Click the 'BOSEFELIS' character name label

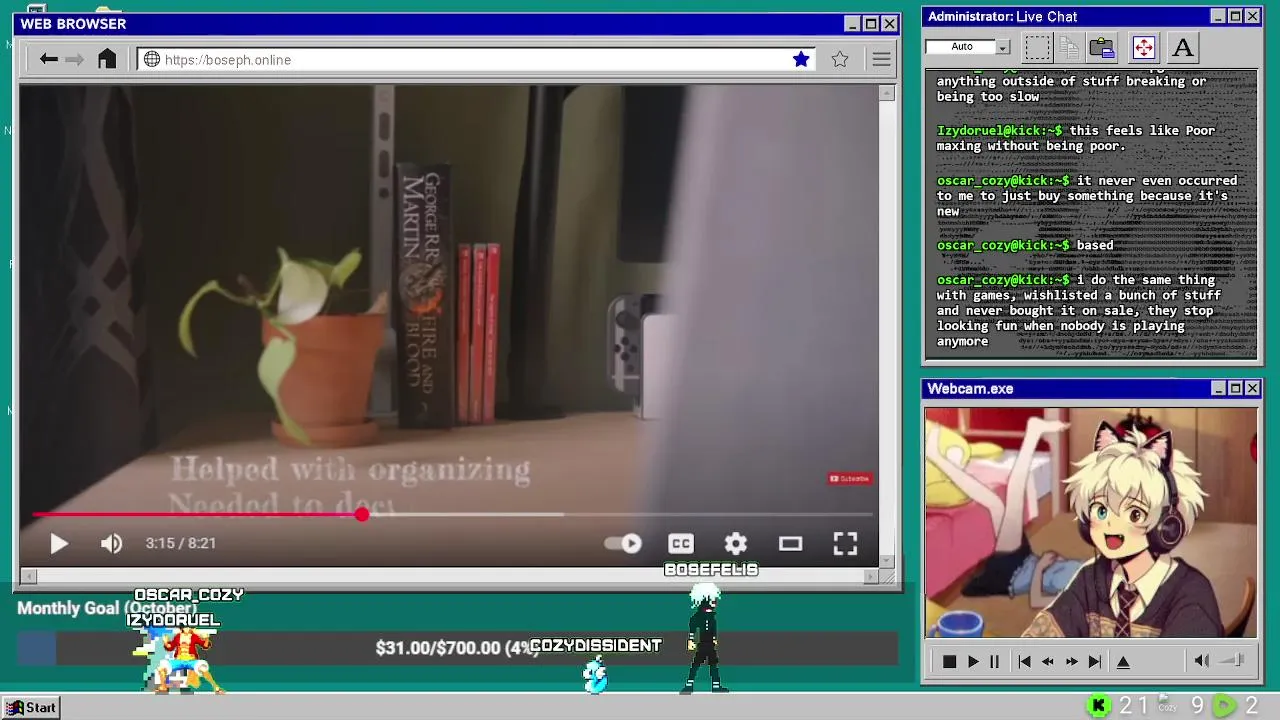point(711,570)
